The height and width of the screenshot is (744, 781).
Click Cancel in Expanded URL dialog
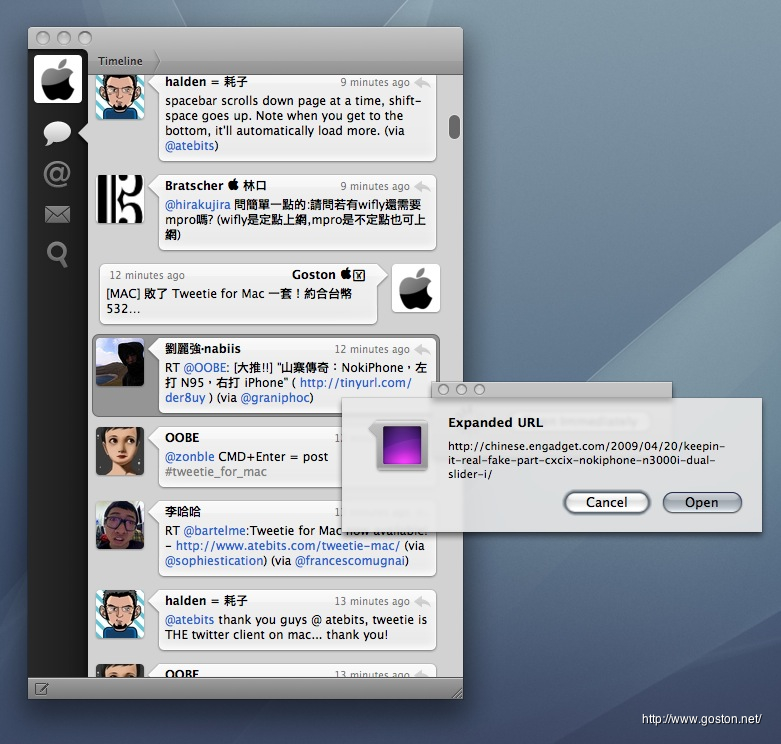point(606,502)
